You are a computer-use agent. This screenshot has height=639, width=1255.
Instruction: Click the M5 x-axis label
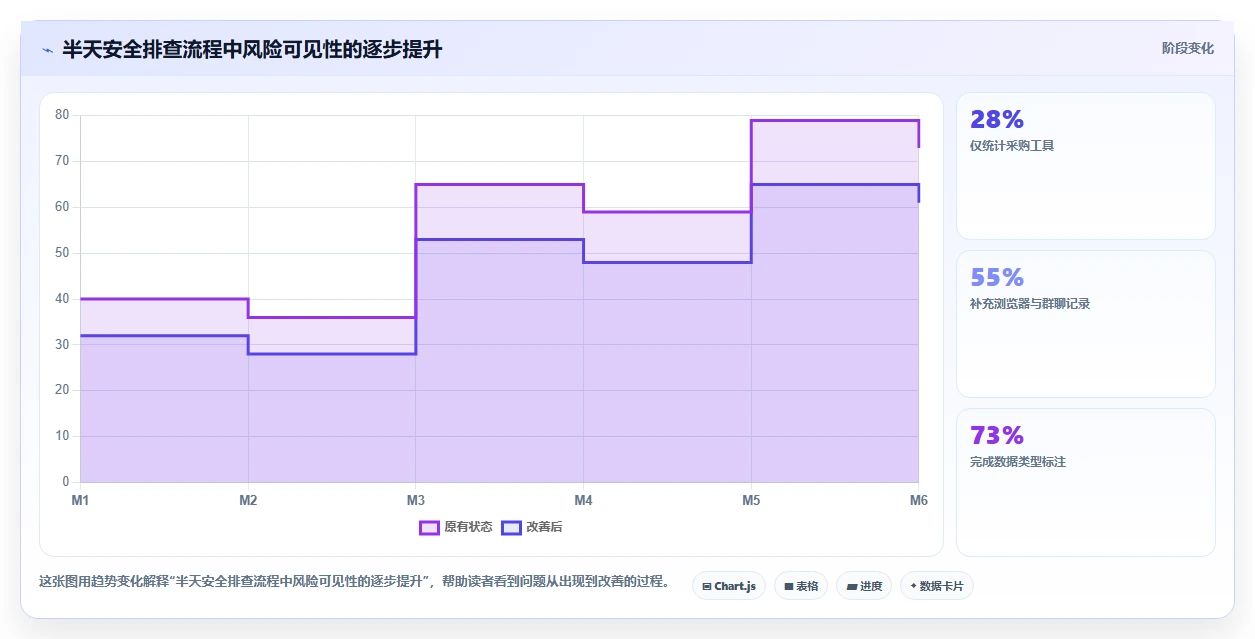pos(751,500)
